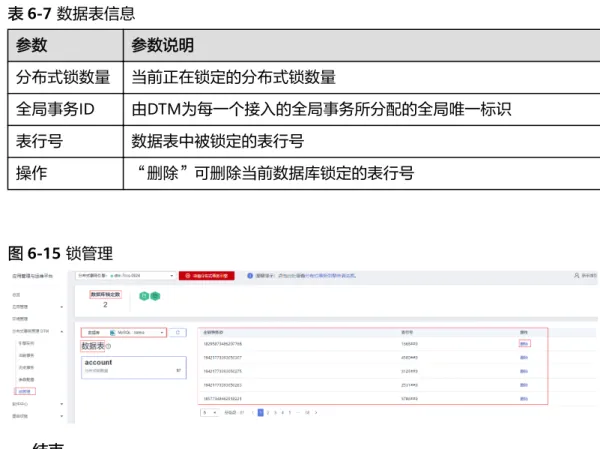Viewport: 600px width, 449px height.
Task: Go to page 3 in pagination
Action: tap(275, 413)
